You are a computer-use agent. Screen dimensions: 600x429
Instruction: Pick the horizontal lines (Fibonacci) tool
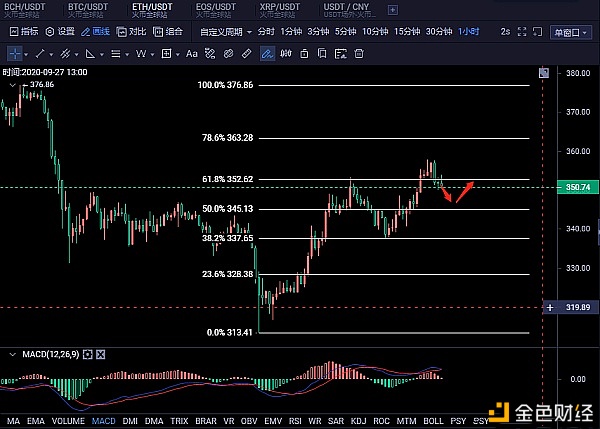point(116,54)
